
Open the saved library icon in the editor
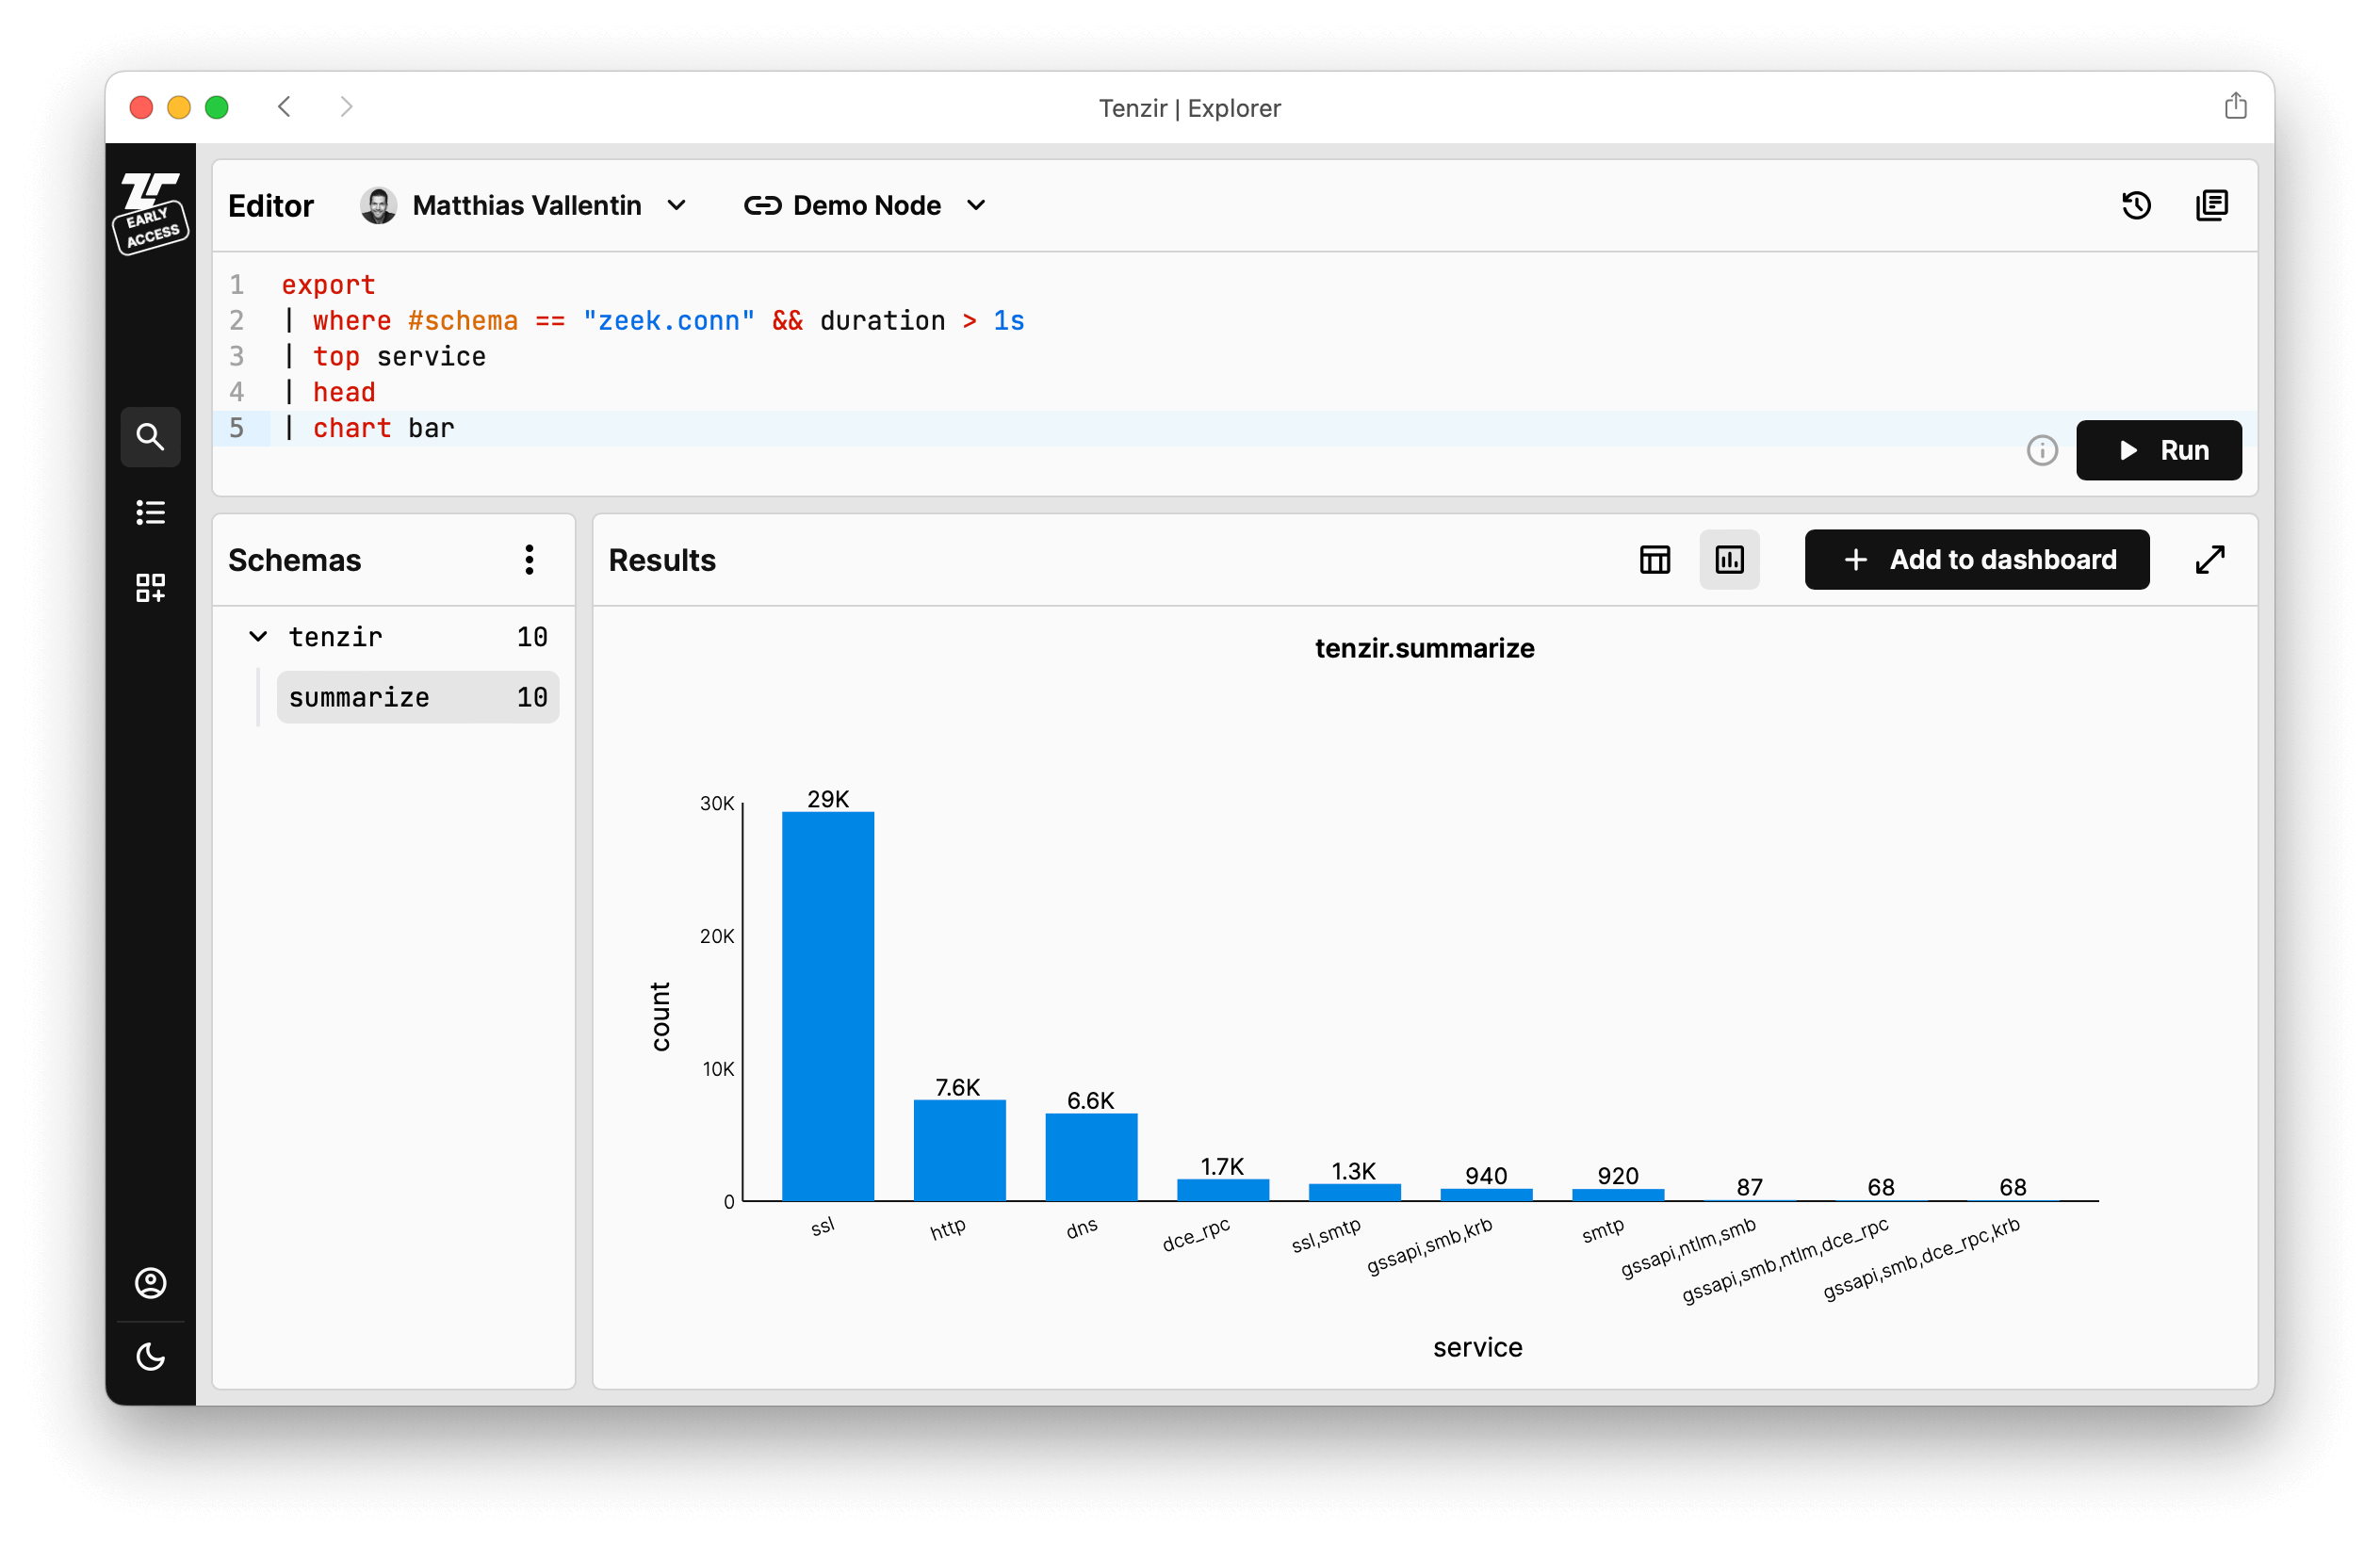coord(2211,205)
